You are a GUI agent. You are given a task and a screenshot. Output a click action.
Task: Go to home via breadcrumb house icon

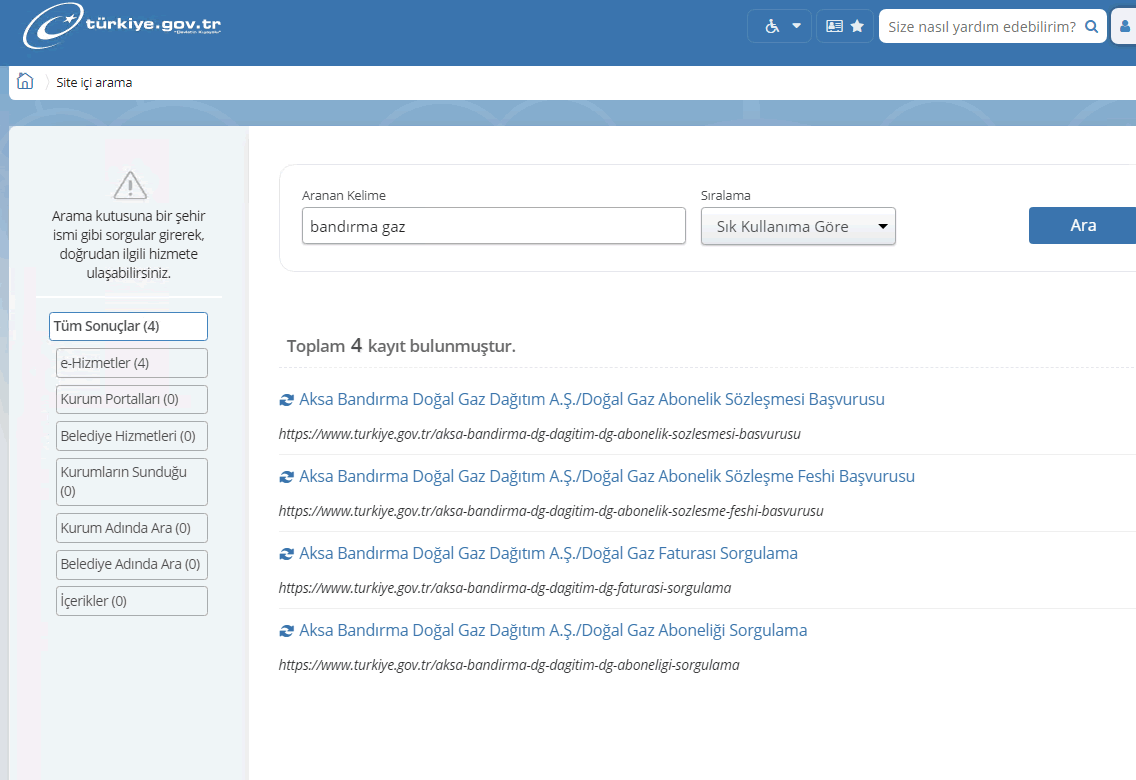point(25,82)
